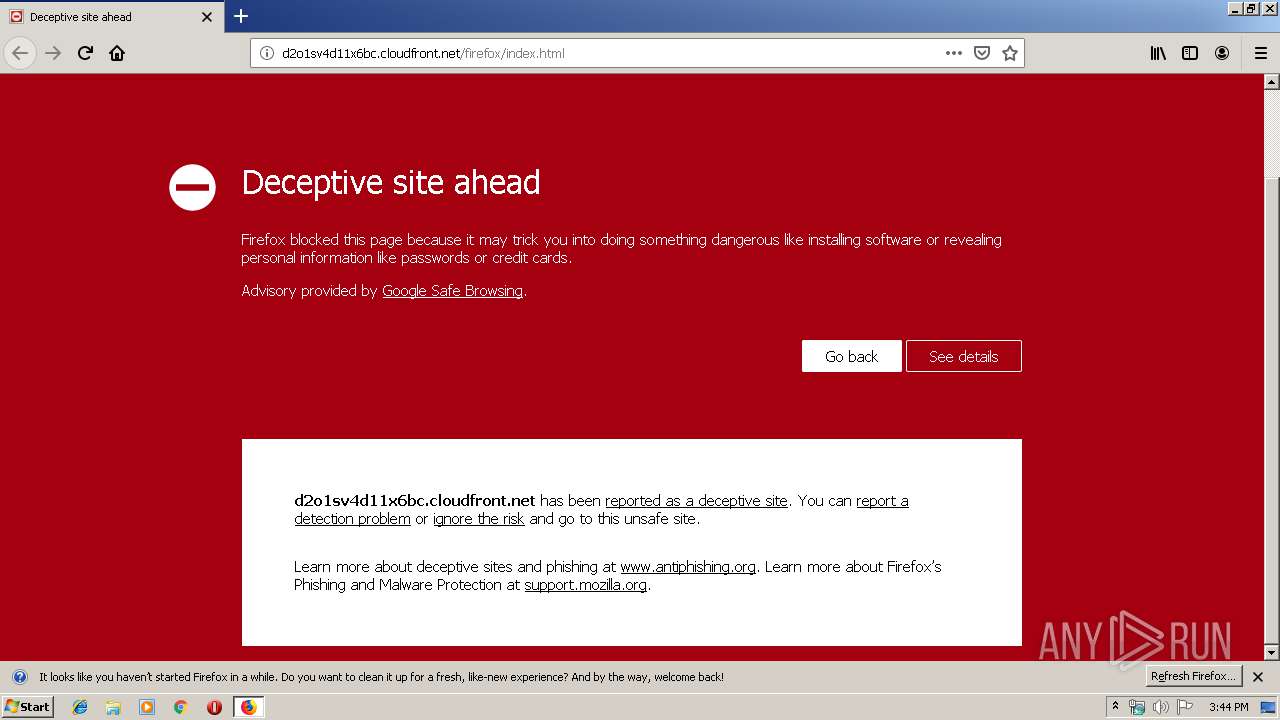Dismiss the refresh Firefox notification bar
Screen dimensions: 1280x720
click(x=1258, y=677)
